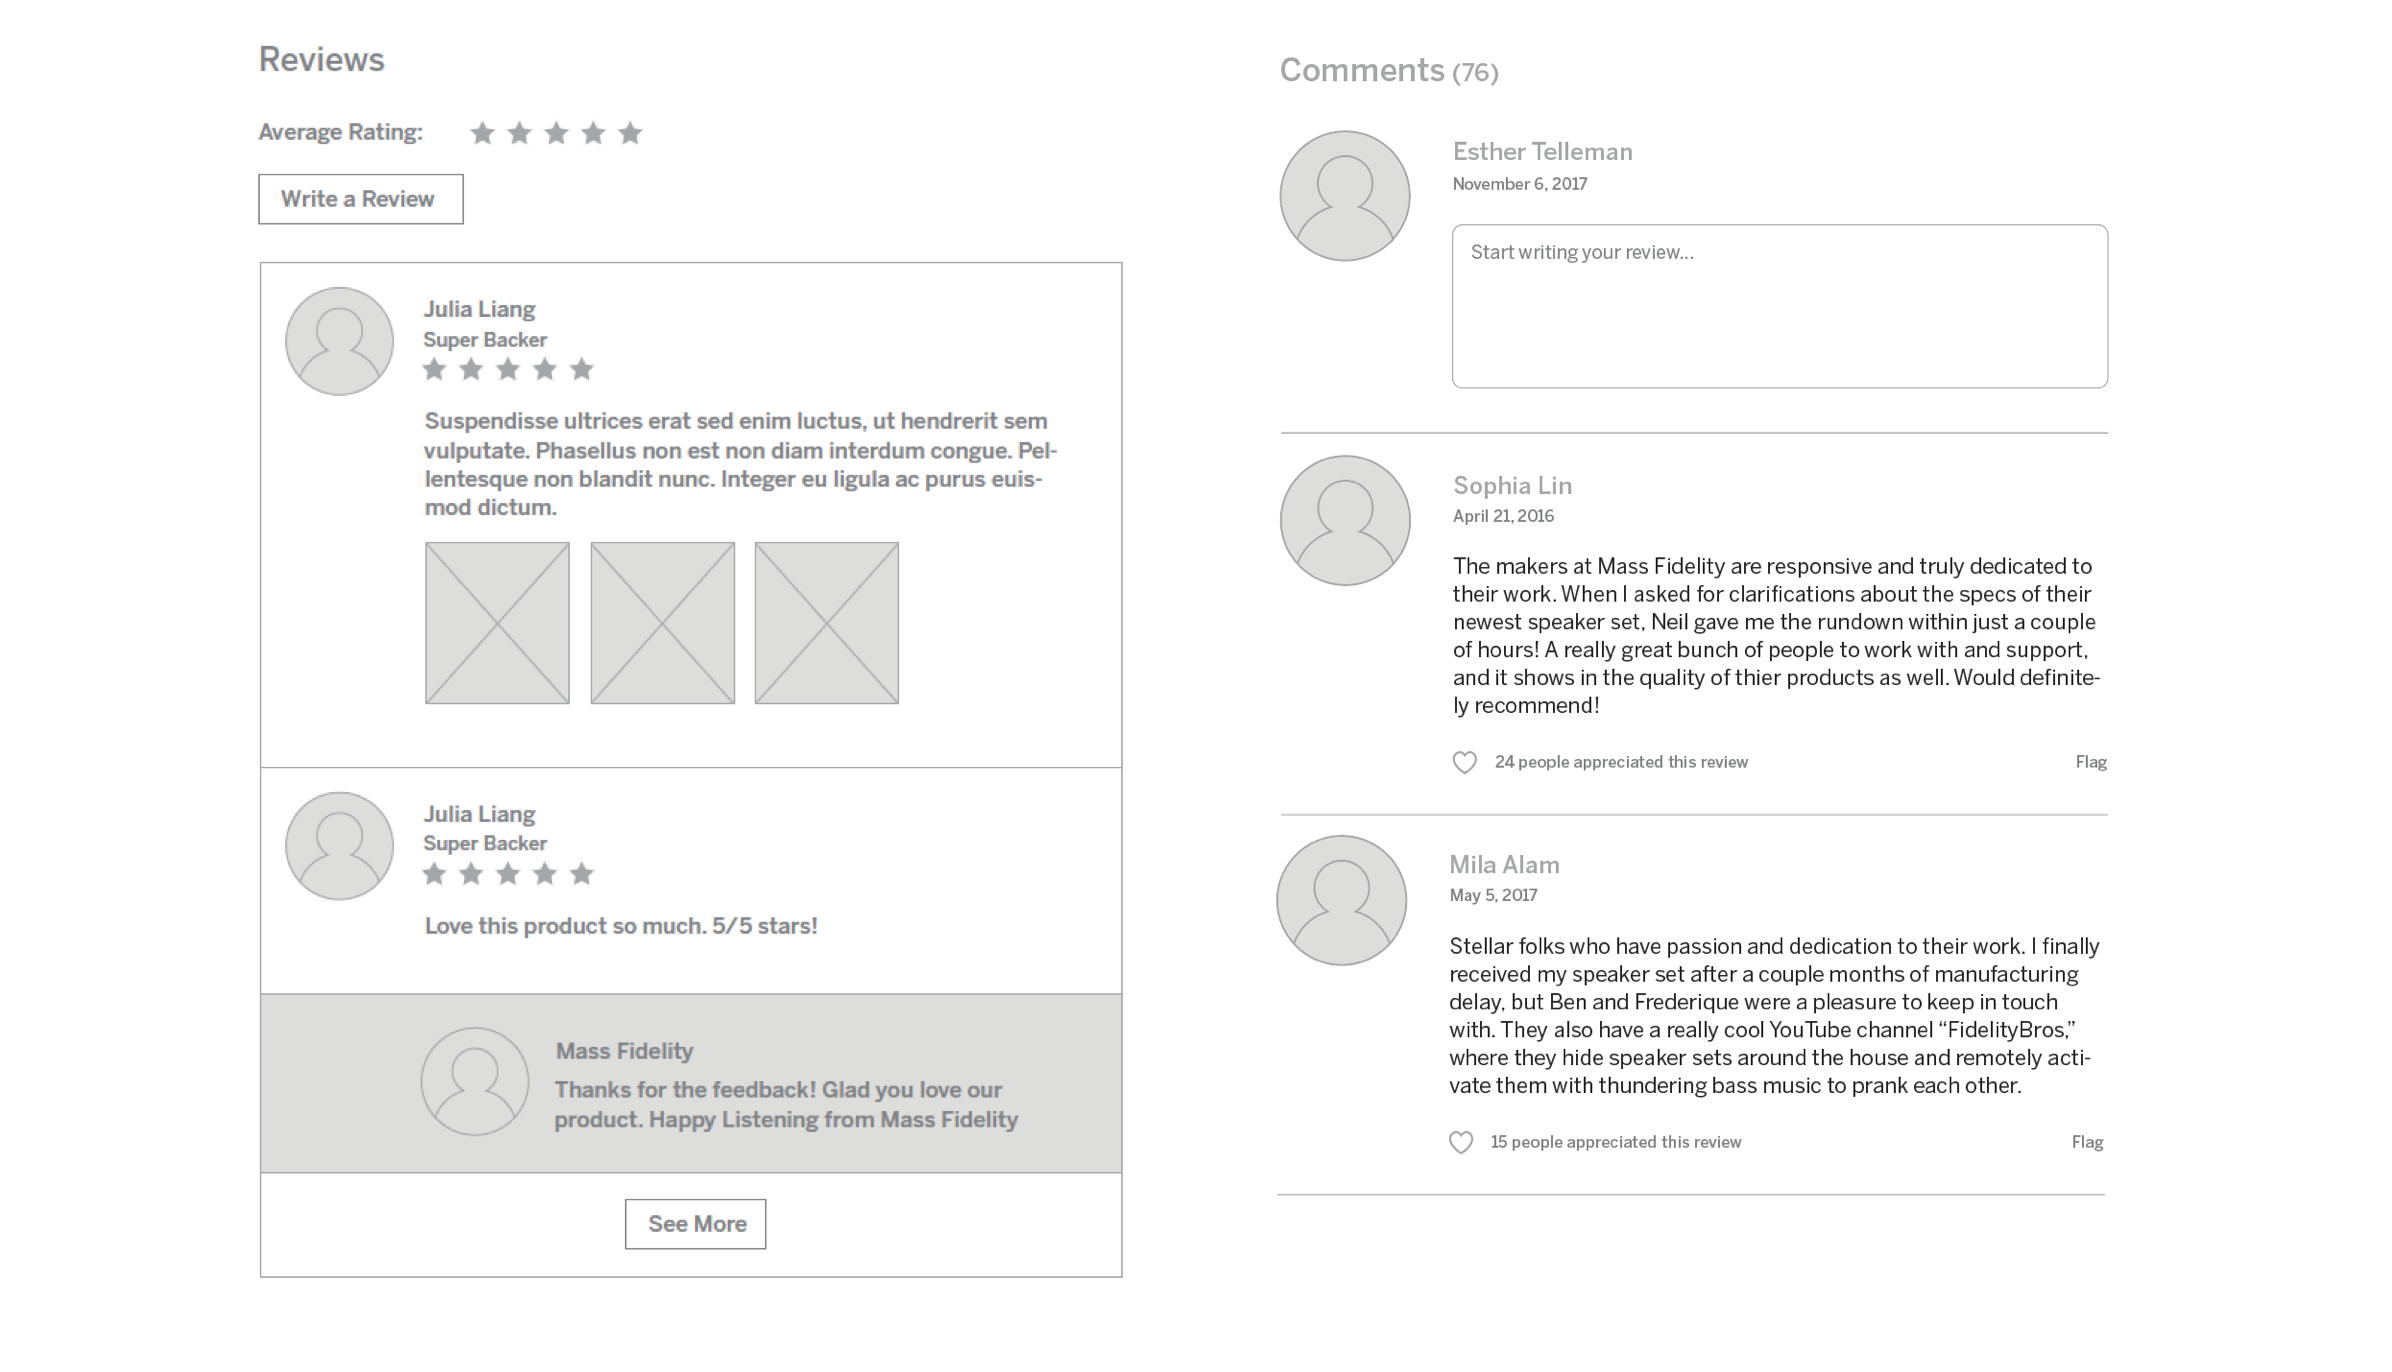Flag Sophia Lin's review

pyautogui.click(x=2091, y=762)
